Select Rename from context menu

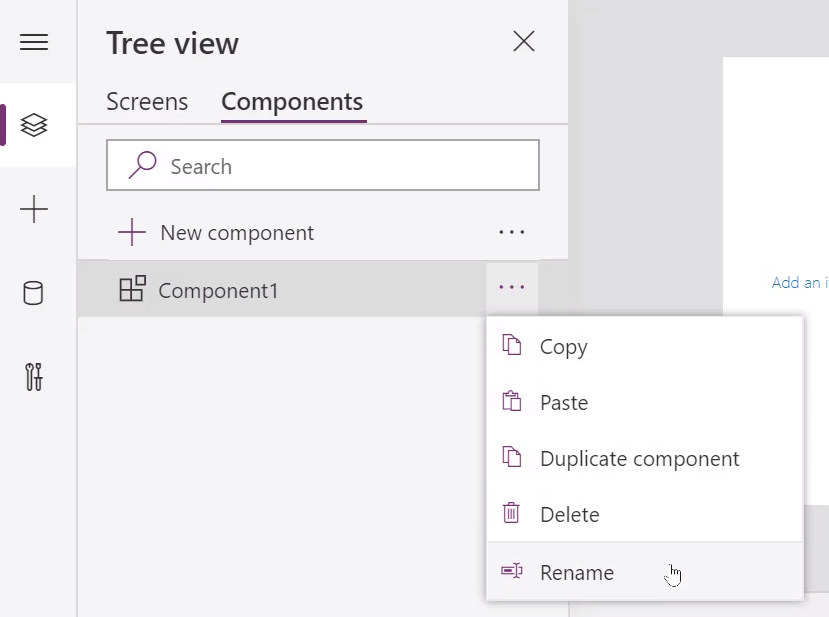(x=645, y=572)
